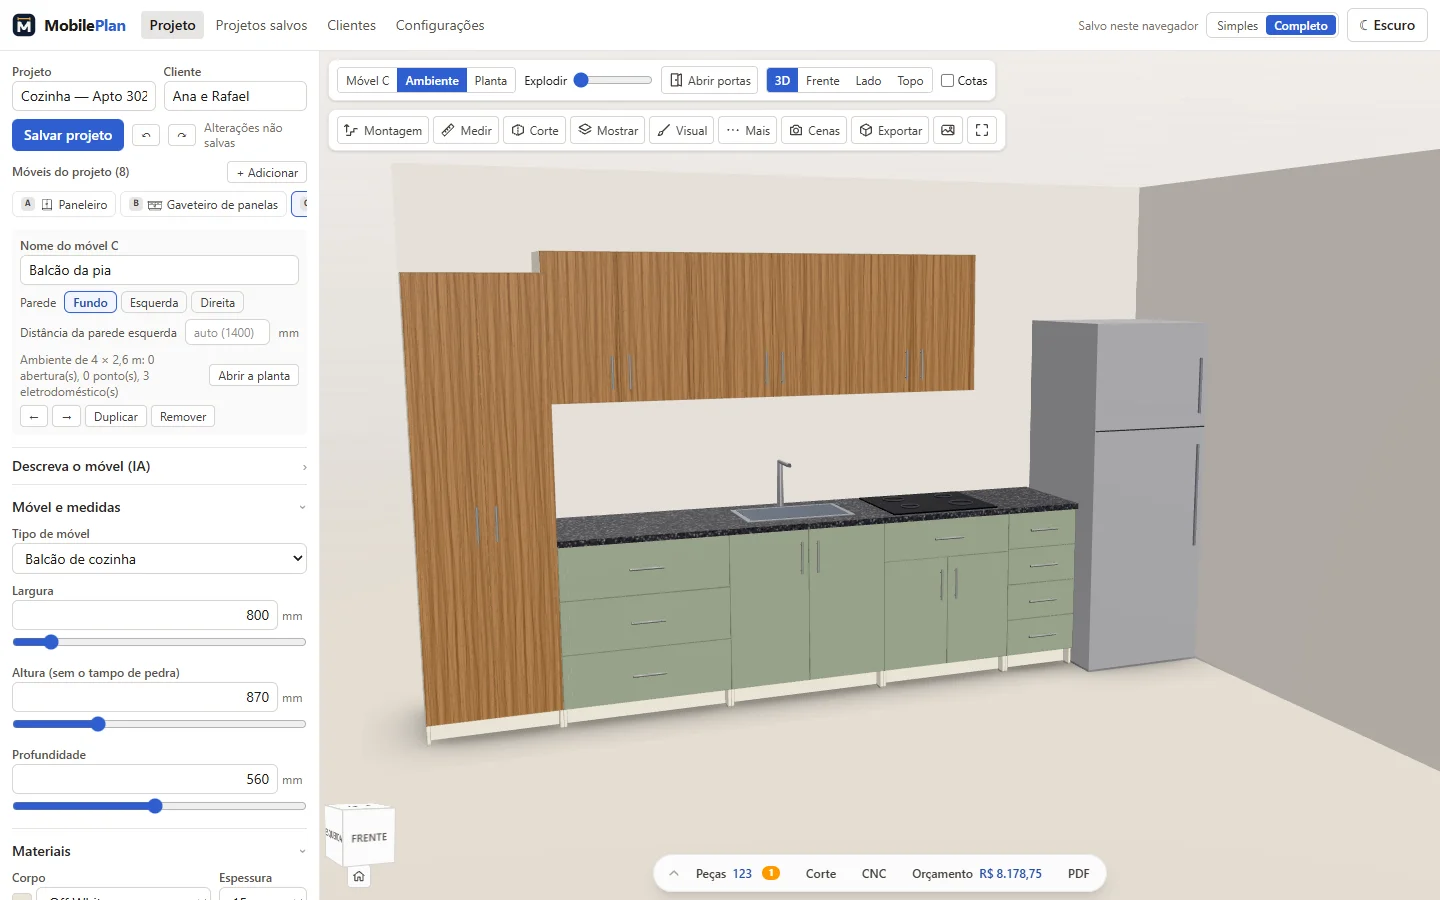Switch to Completo mode
The image size is (1440, 900).
(1300, 26)
